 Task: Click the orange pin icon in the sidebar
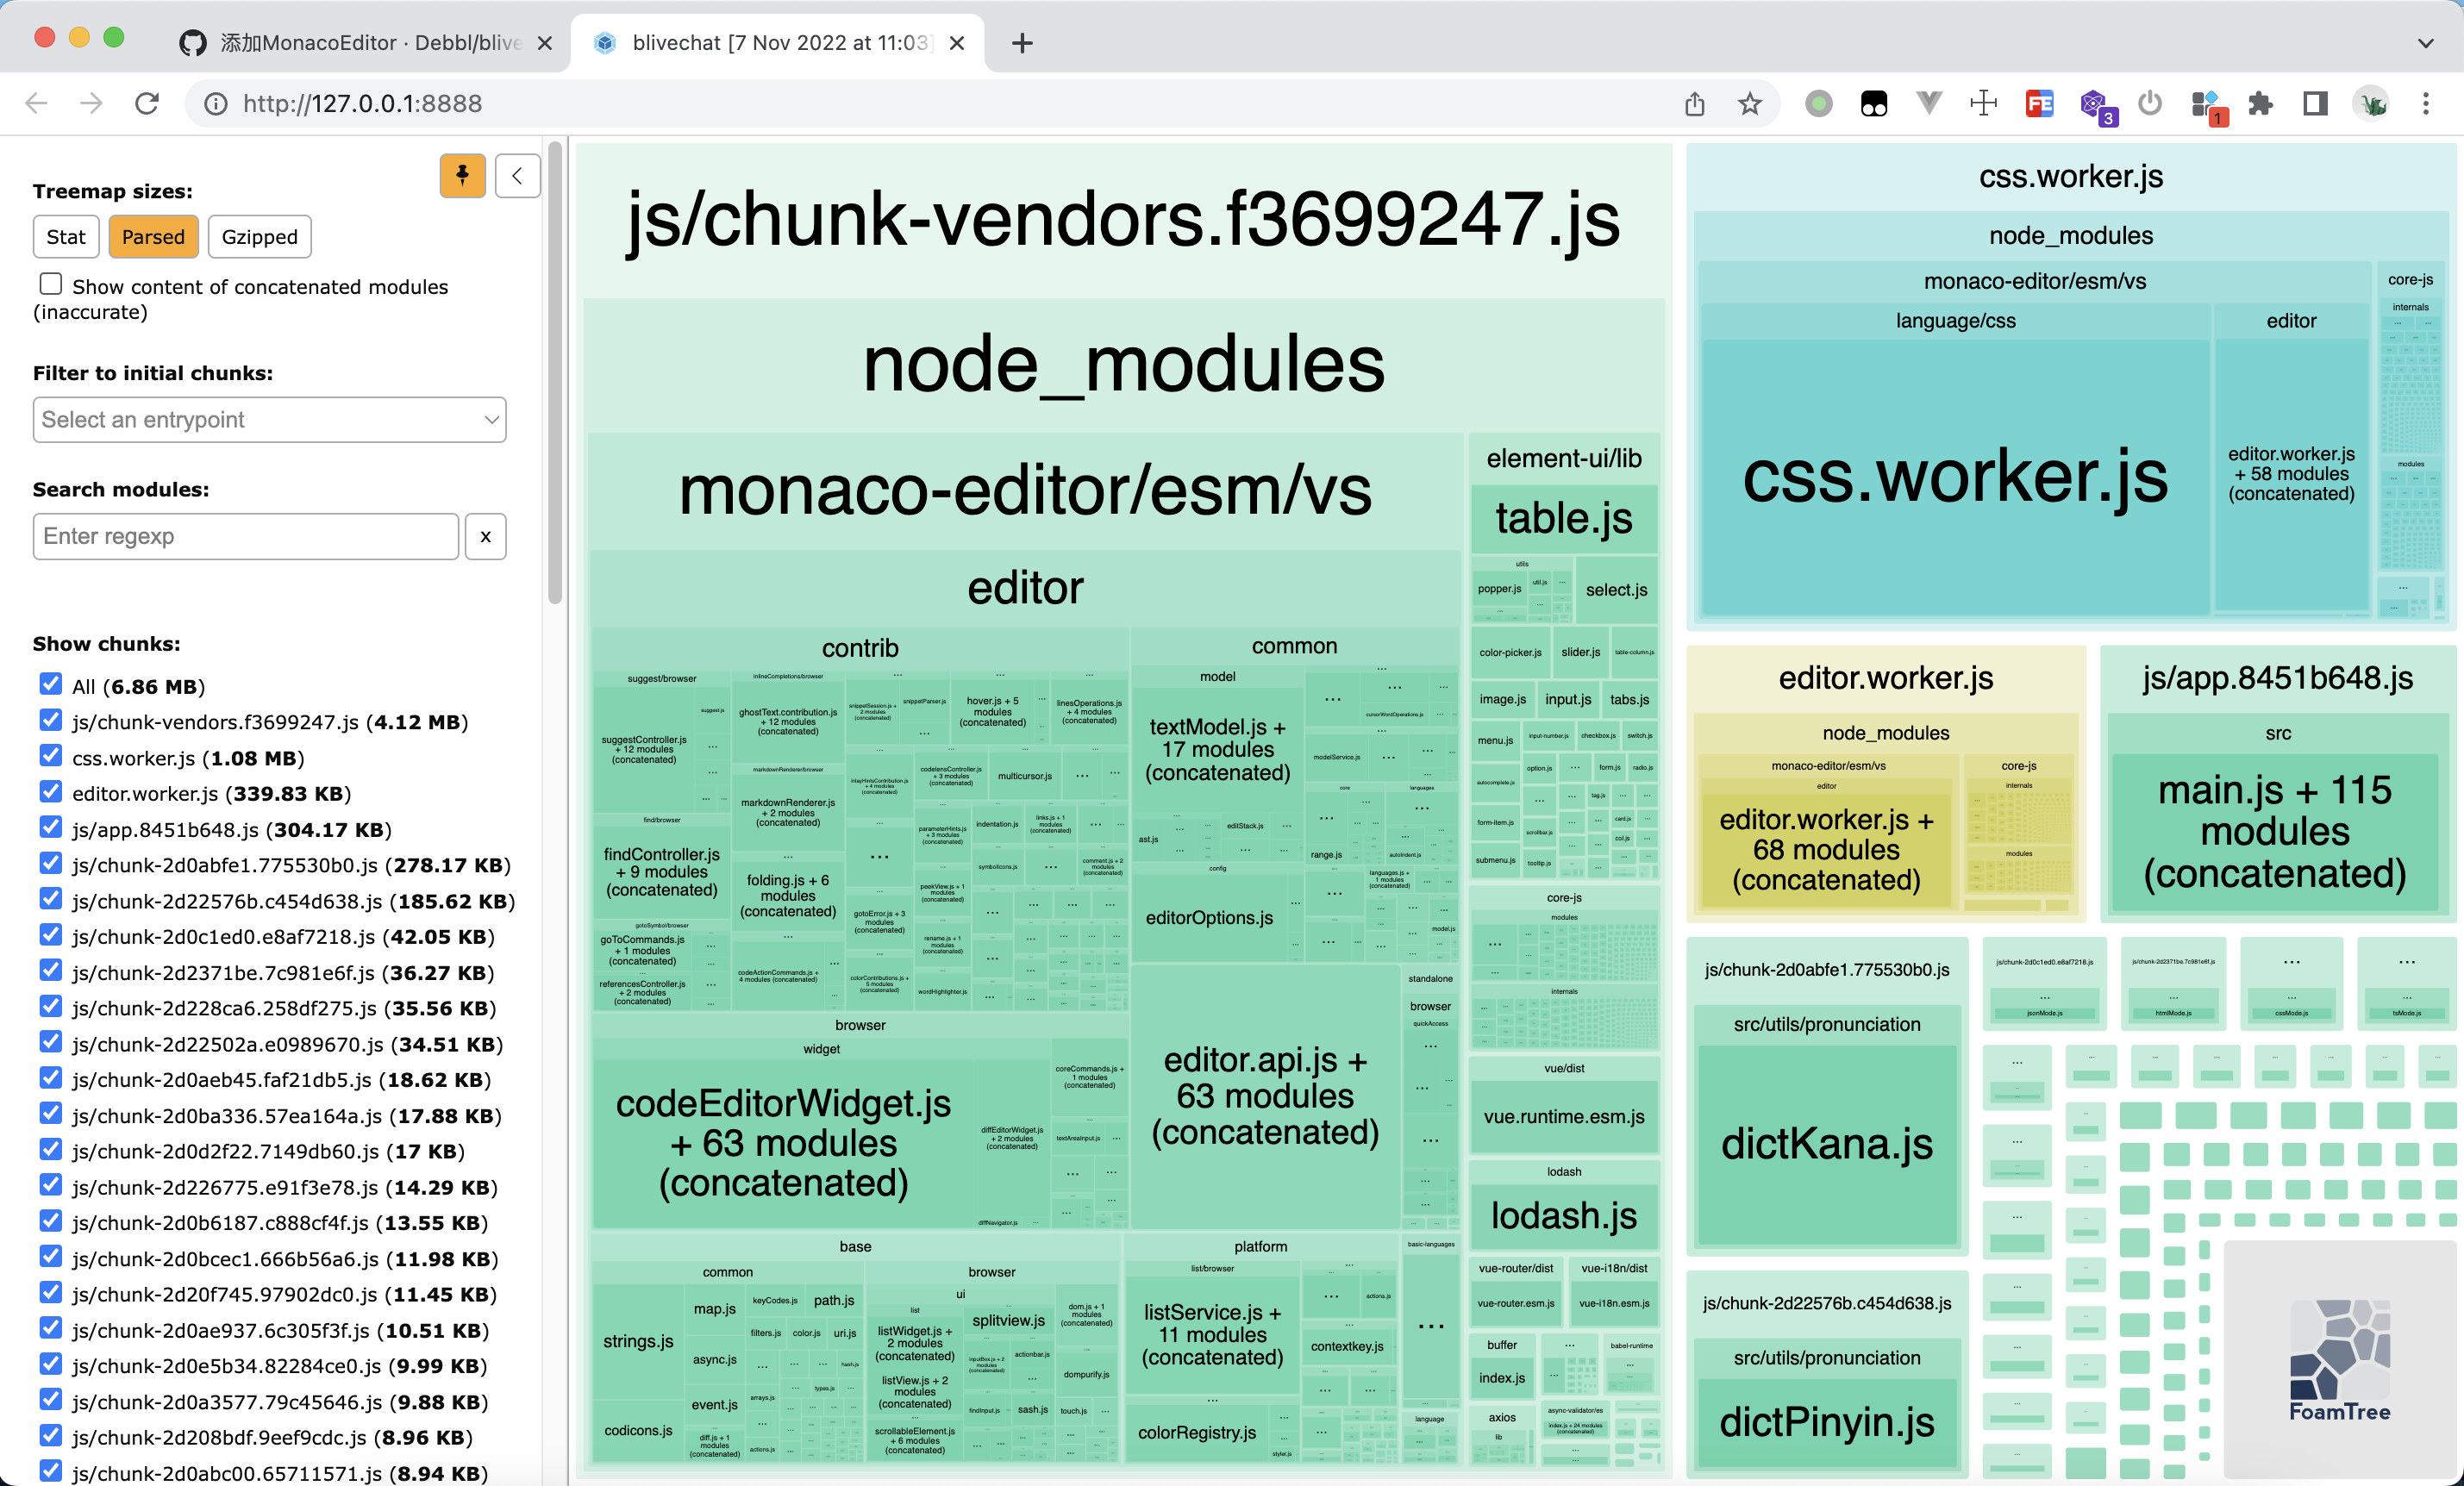tap(462, 176)
